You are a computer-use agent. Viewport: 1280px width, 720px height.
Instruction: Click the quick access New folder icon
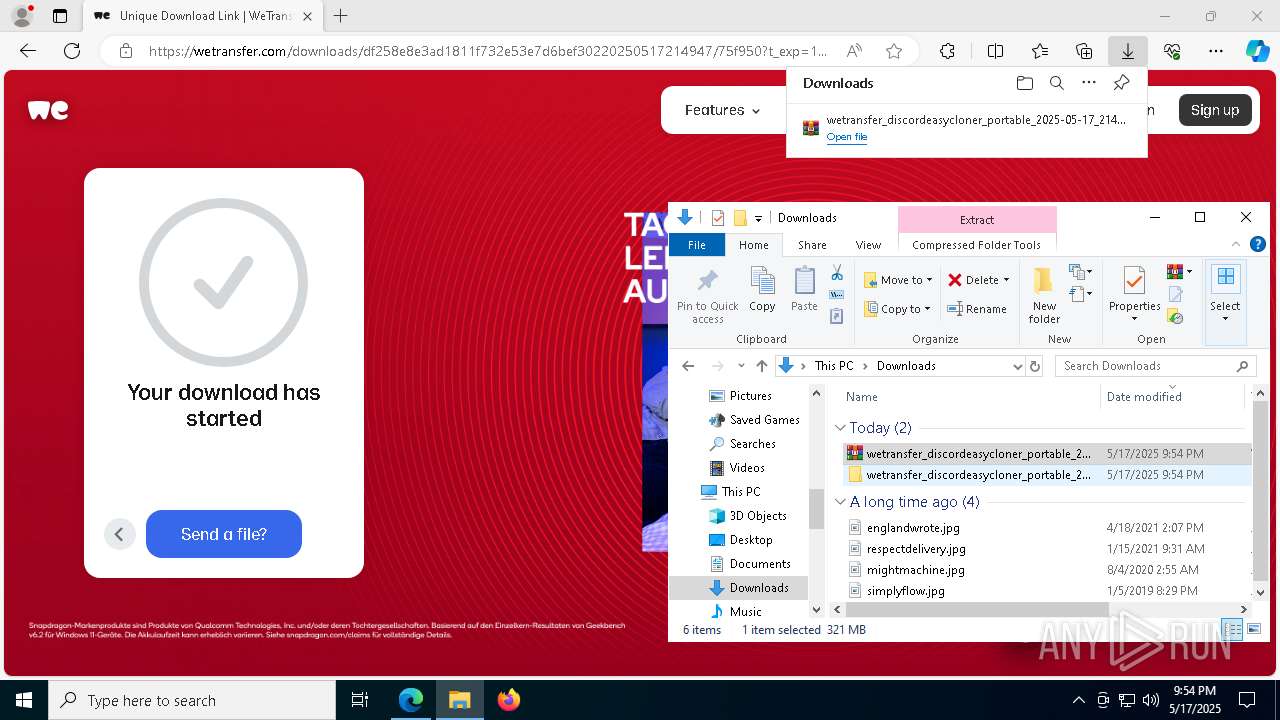(x=740, y=218)
